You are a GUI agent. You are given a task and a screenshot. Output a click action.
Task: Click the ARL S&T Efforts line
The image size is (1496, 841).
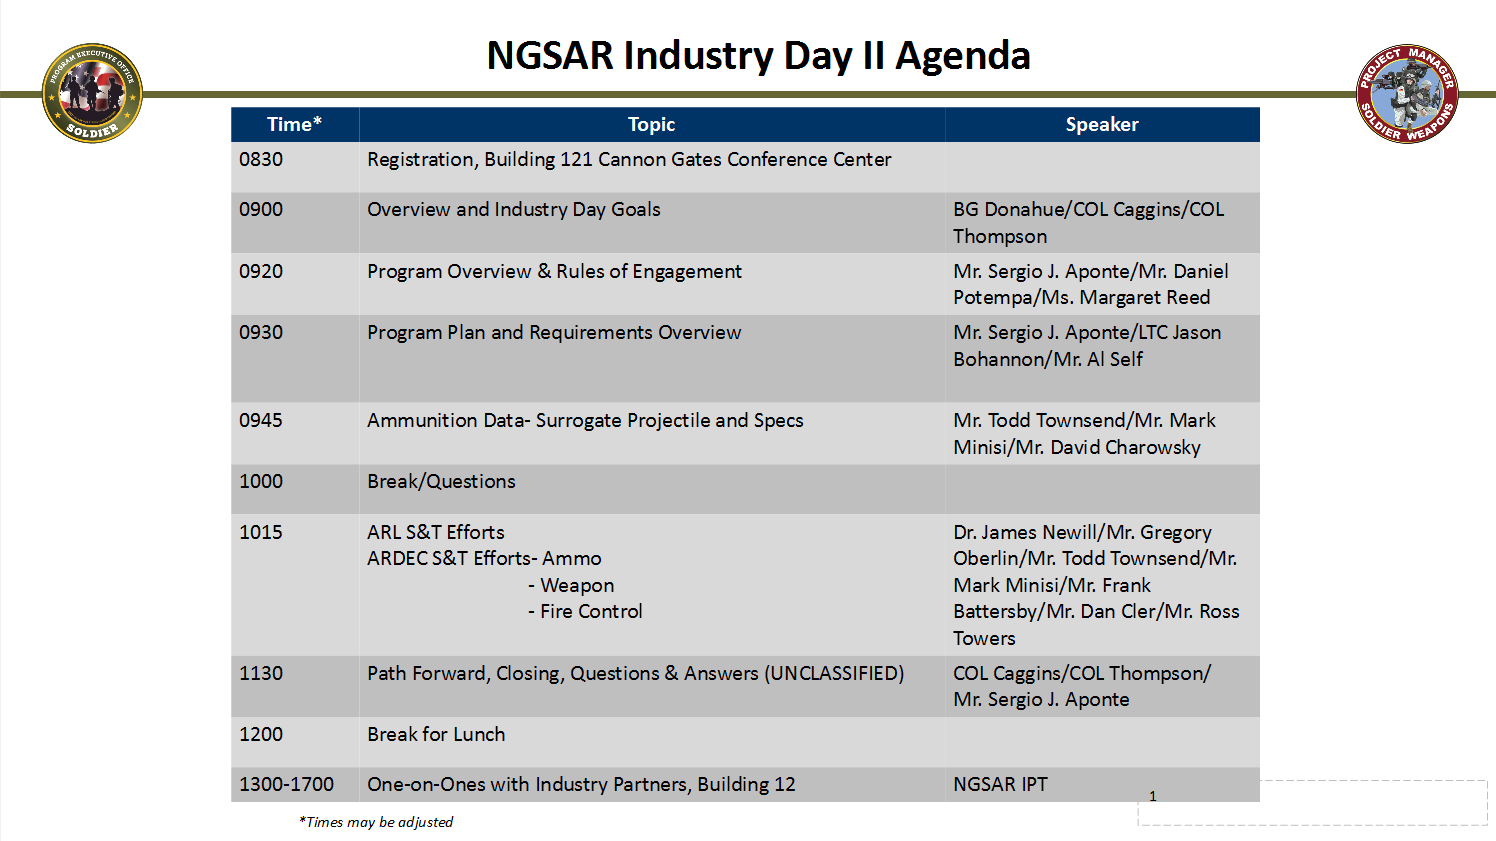(436, 532)
